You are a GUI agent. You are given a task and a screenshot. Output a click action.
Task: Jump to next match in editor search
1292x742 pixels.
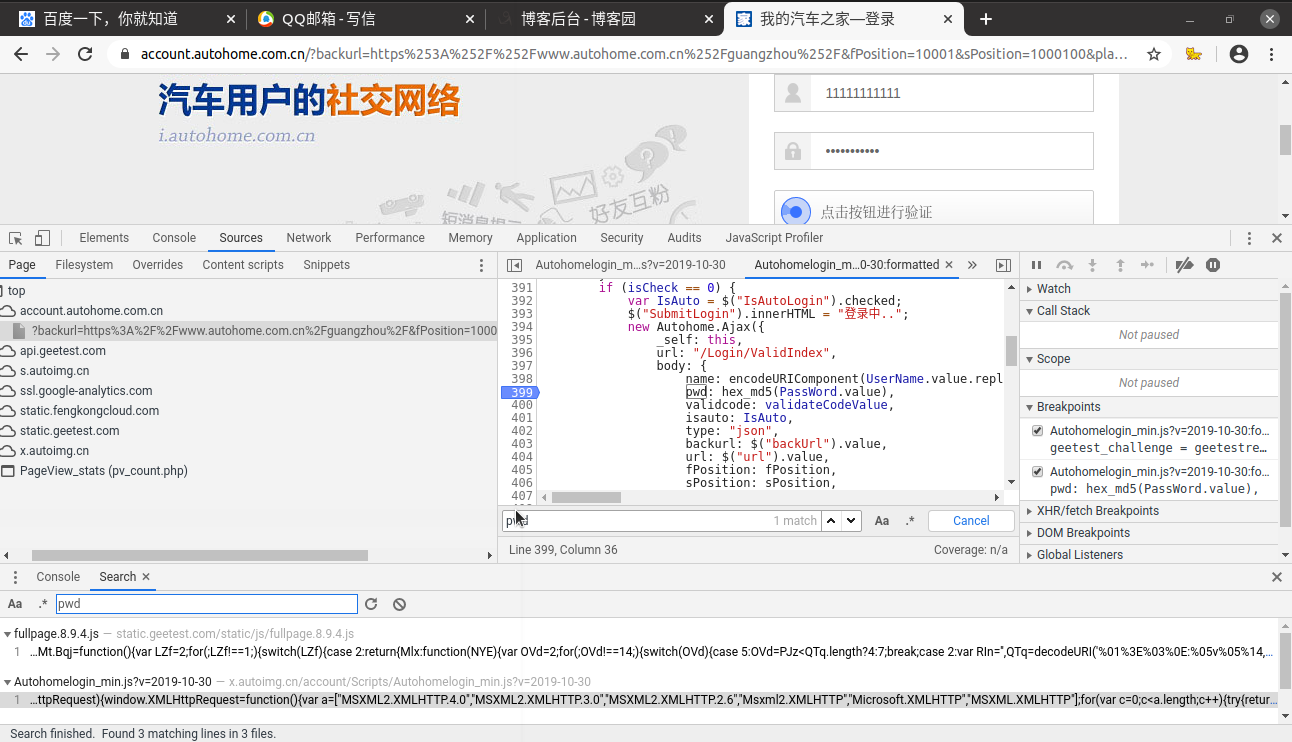(851, 521)
